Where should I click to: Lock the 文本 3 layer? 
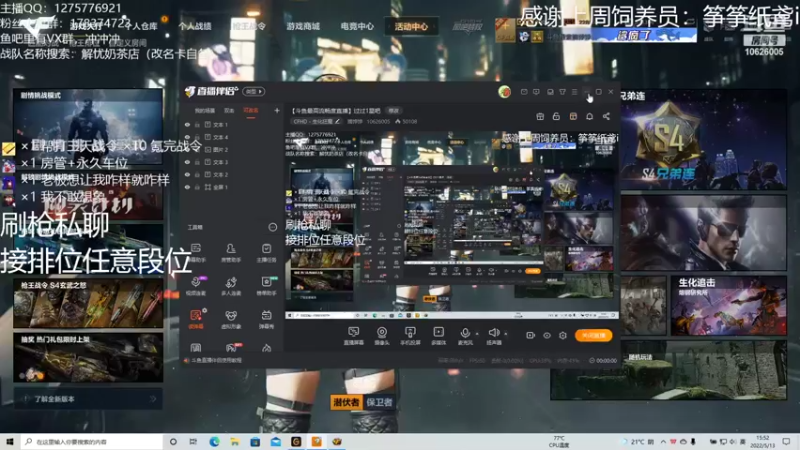197,162
